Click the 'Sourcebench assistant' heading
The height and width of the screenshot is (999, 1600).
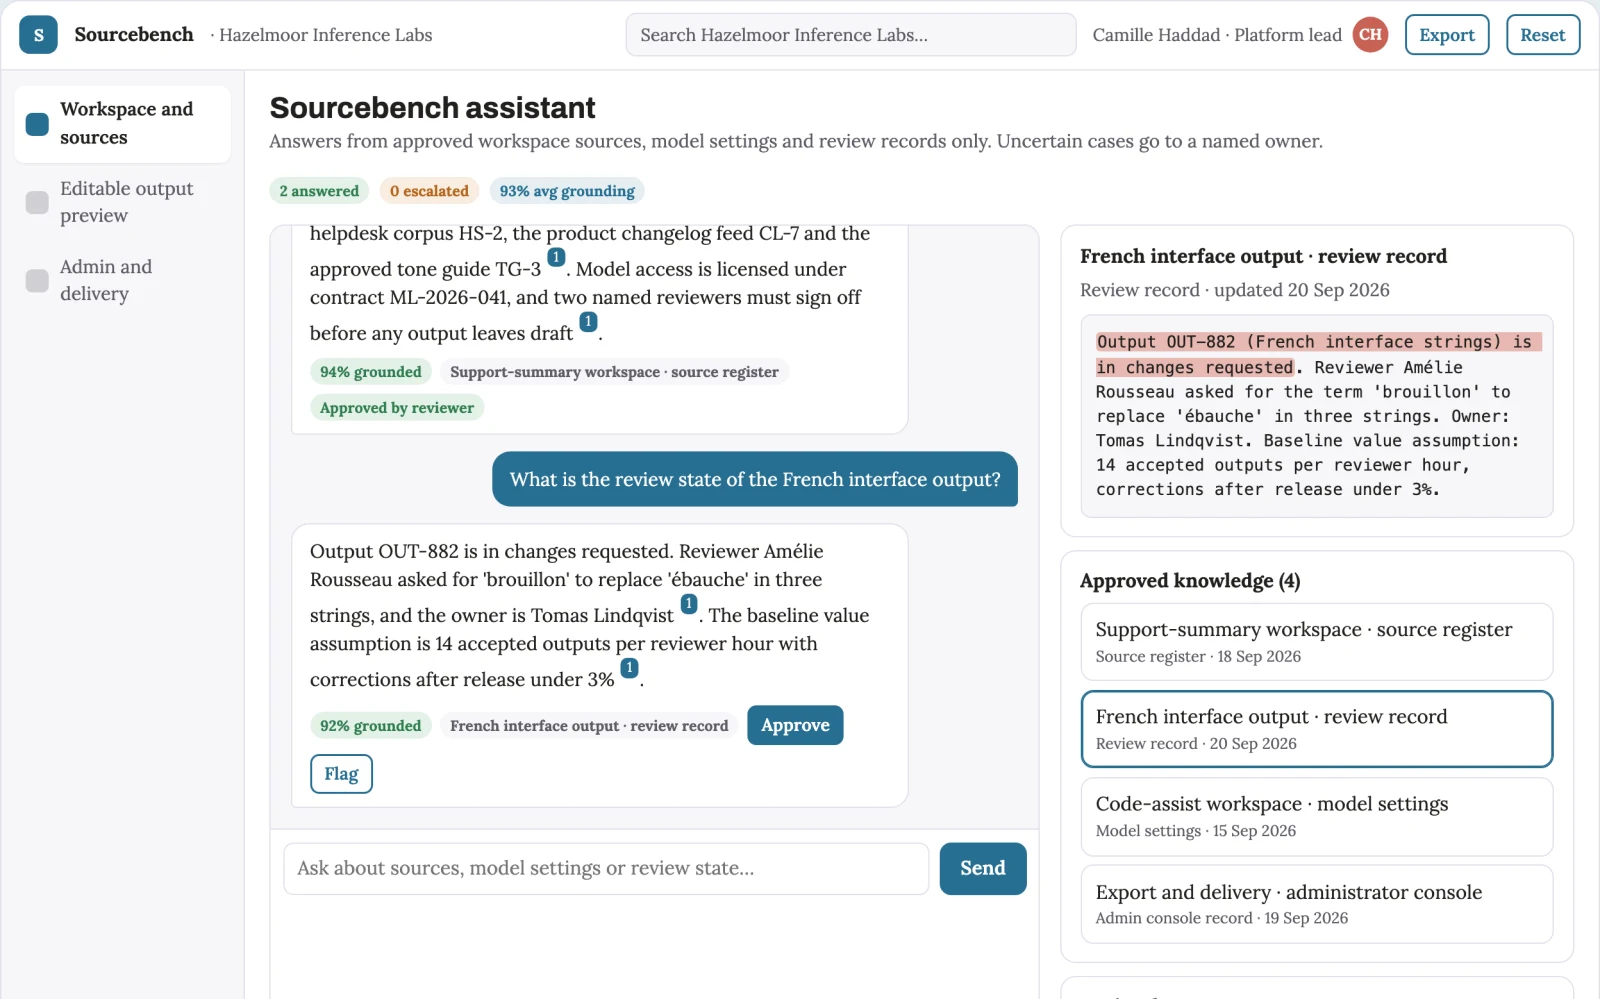432,108
